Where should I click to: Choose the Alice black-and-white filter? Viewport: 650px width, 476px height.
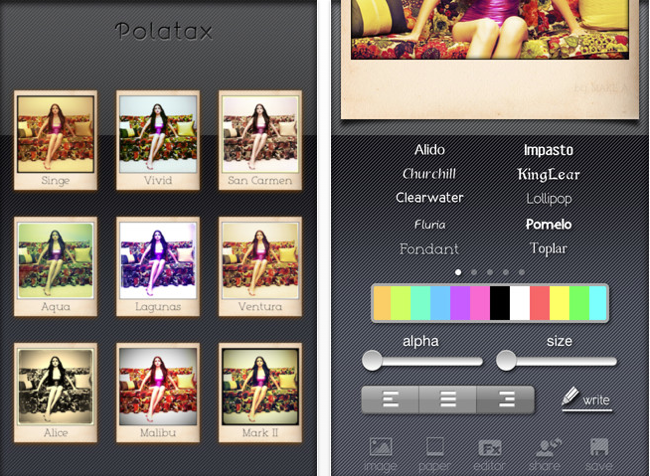coord(56,393)
